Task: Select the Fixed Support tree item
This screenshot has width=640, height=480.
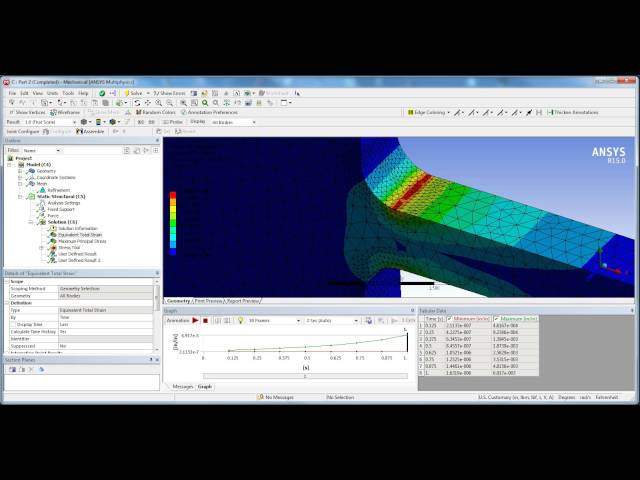Action: tap(60, 209)
